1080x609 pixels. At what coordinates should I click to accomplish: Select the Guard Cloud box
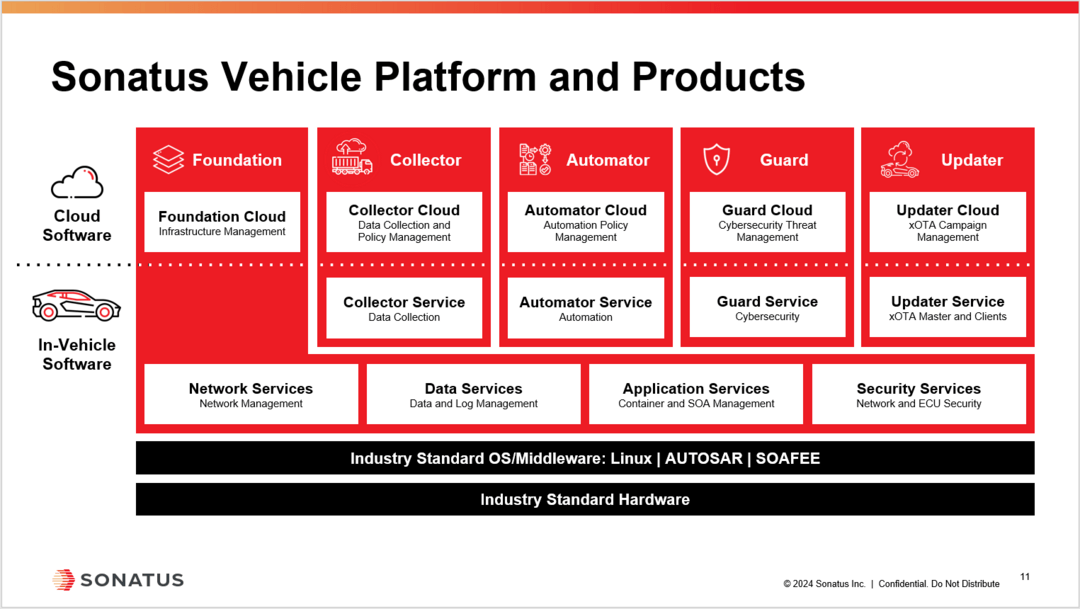pyautogui.click(x=767, y=222)
